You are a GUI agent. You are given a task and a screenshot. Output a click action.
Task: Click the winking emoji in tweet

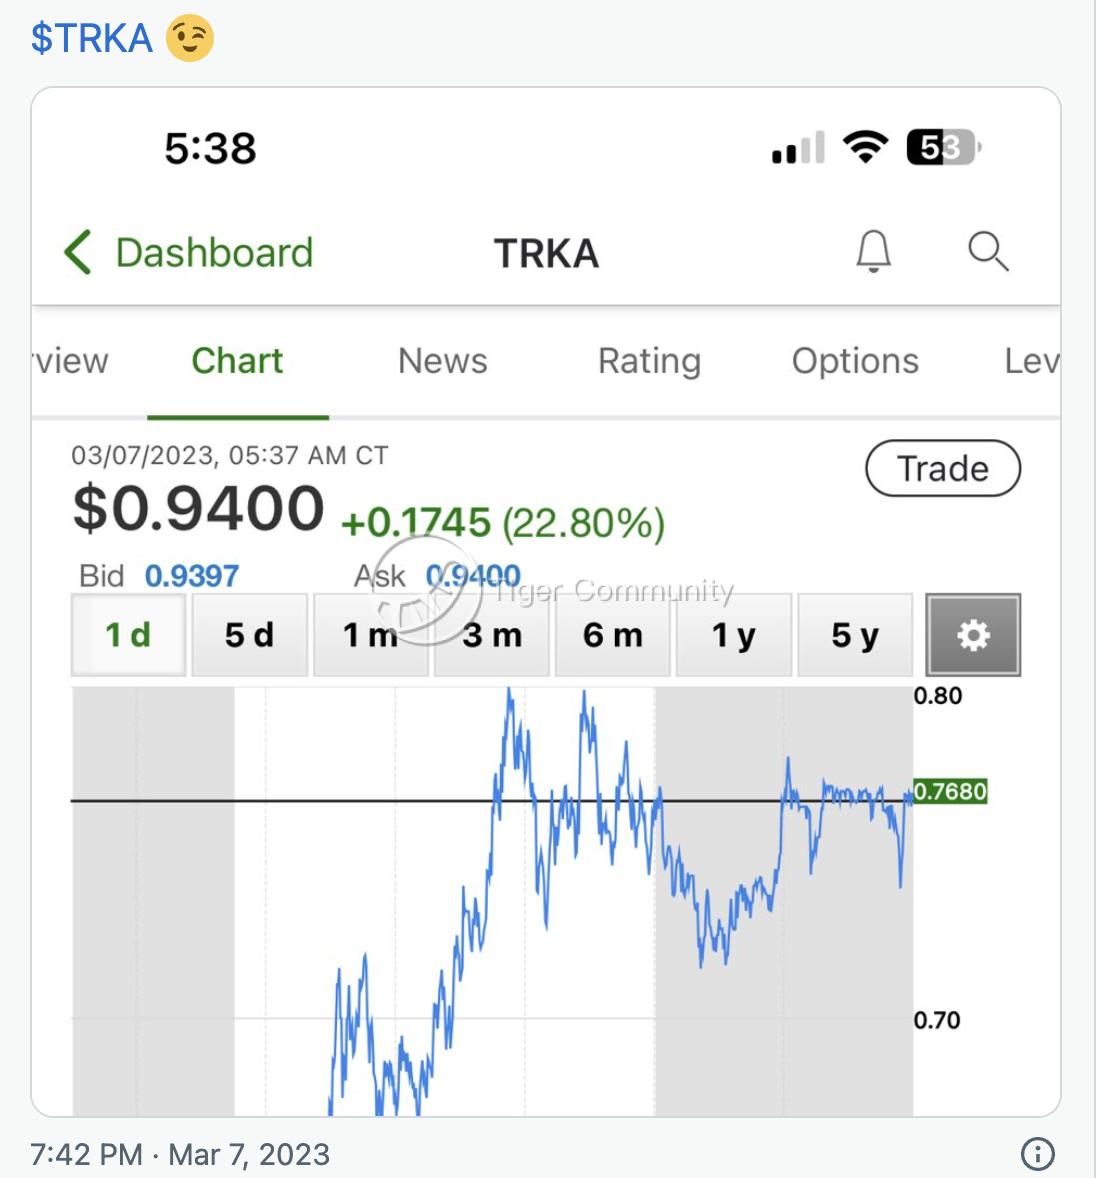point(190,38)
